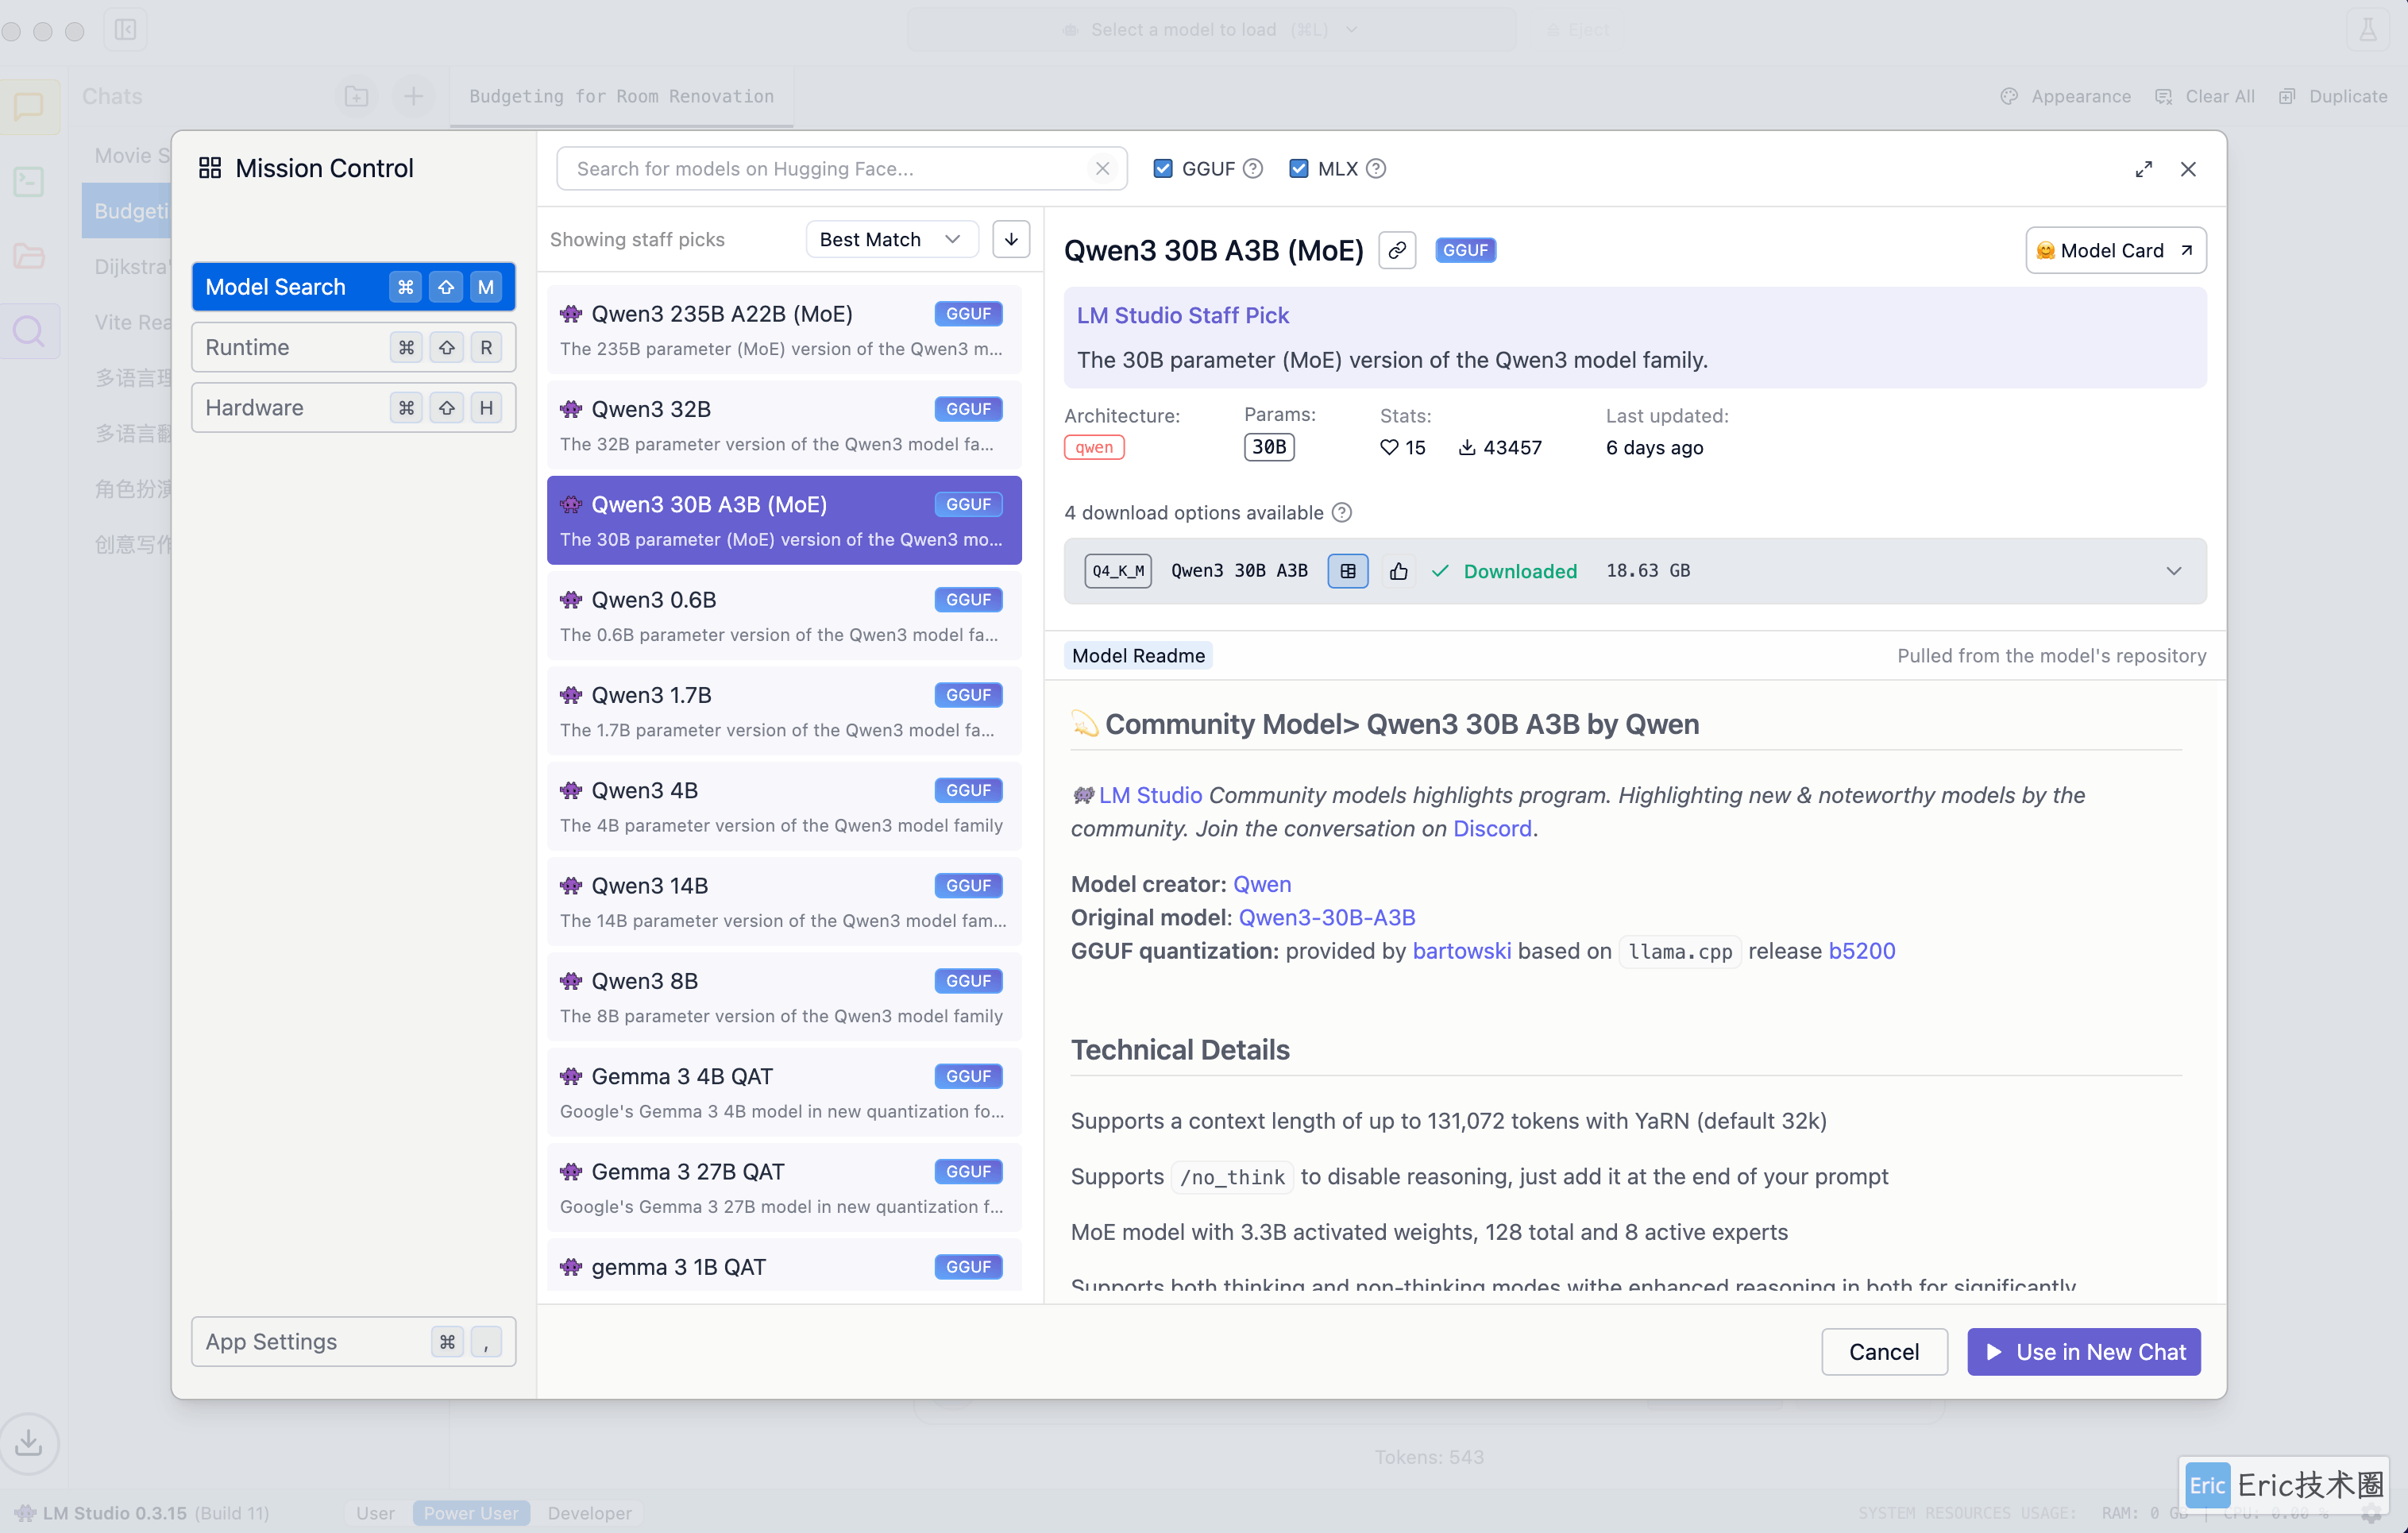Open the Qwen3-30B-A3B original model link
Image resolution: width=2408 pixels, height=1533 pixels.
1327,917
